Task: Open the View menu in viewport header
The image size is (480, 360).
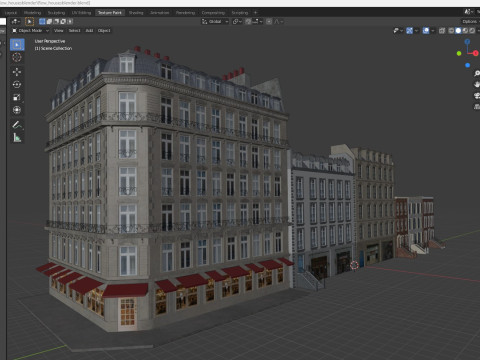Action: point(59,30)
